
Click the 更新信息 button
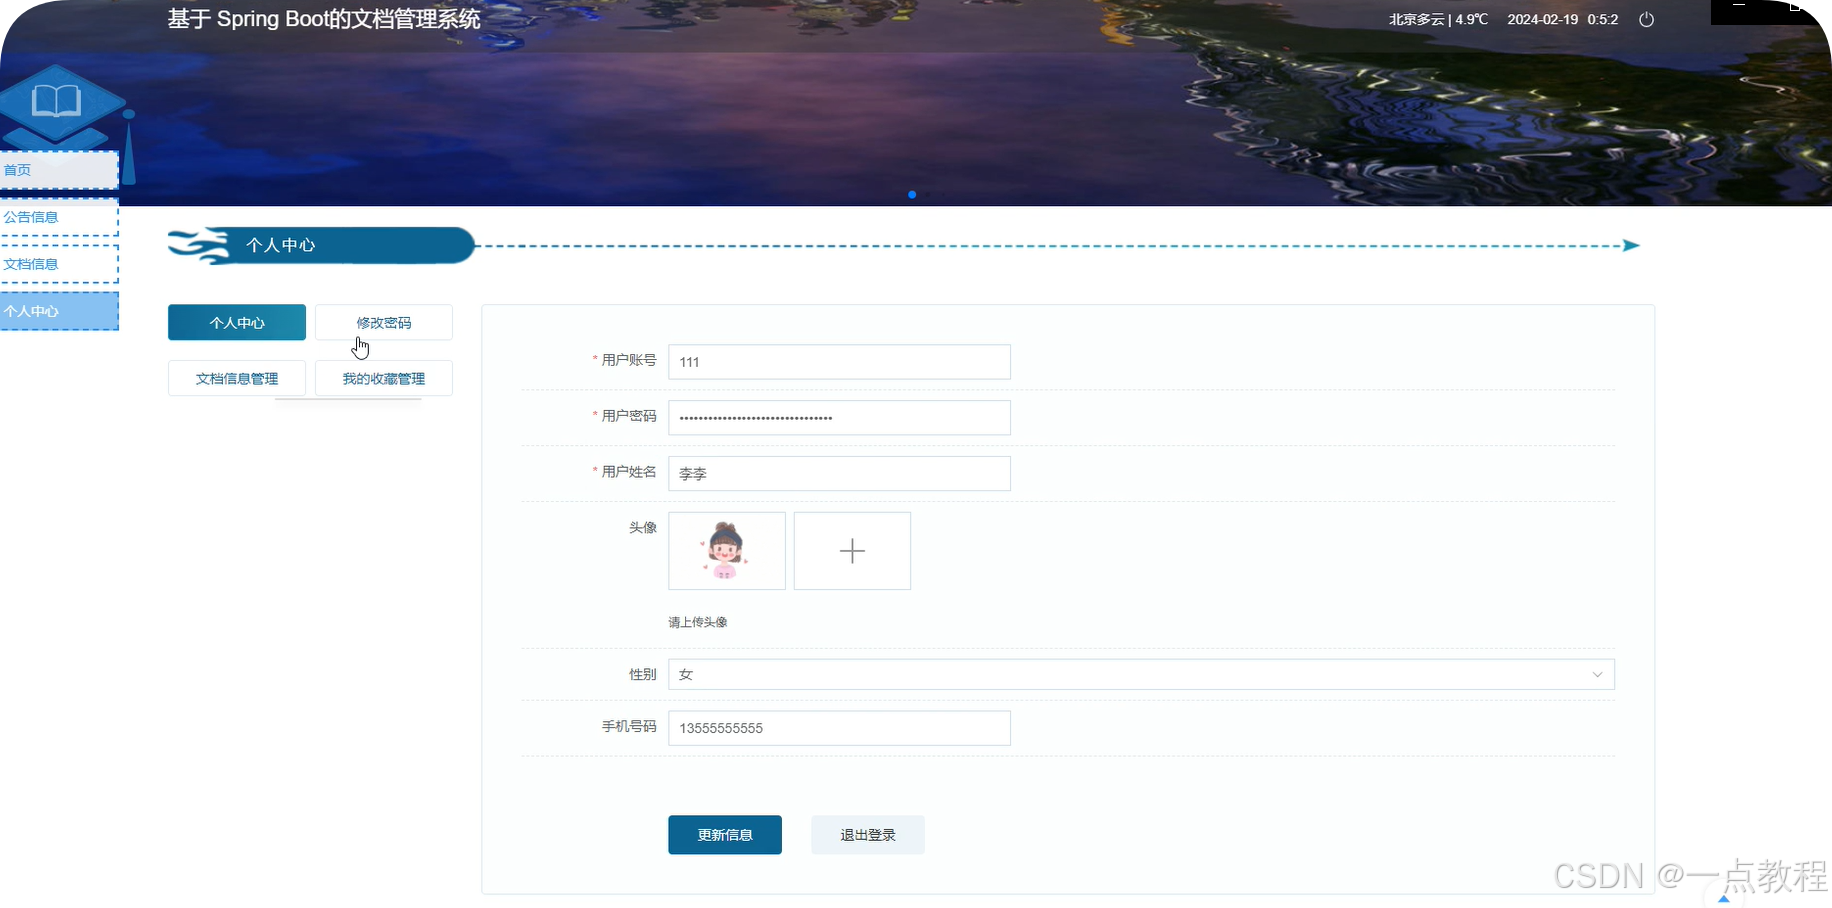[725, 834]
